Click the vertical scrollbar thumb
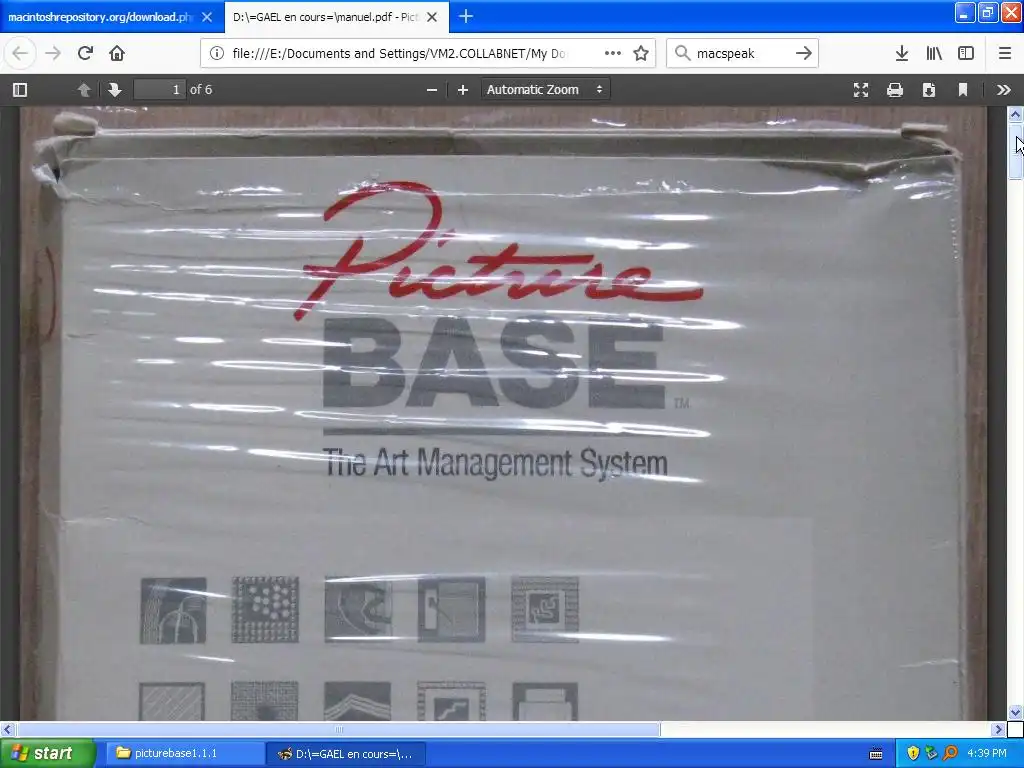Screen dimensions: 1024x768 click(1016, 150)
